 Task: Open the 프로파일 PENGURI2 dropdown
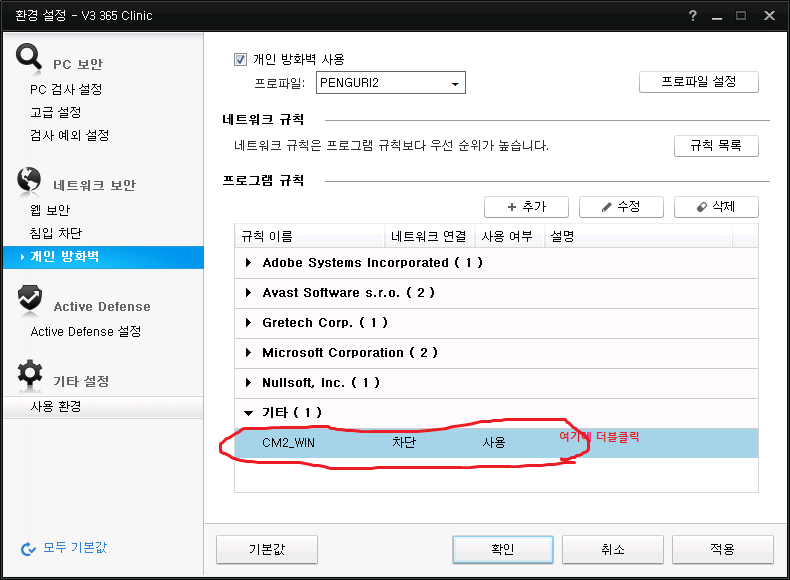[x=390, y=83]
